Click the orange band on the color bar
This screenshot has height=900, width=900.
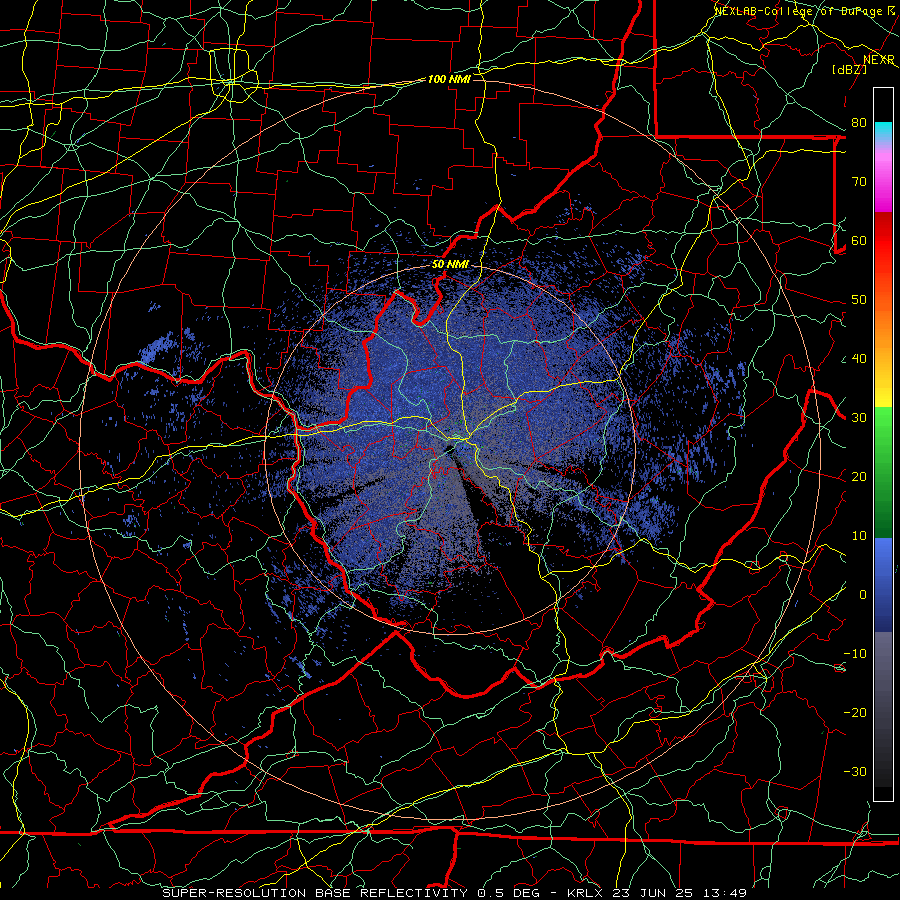(x=883, y=327)
